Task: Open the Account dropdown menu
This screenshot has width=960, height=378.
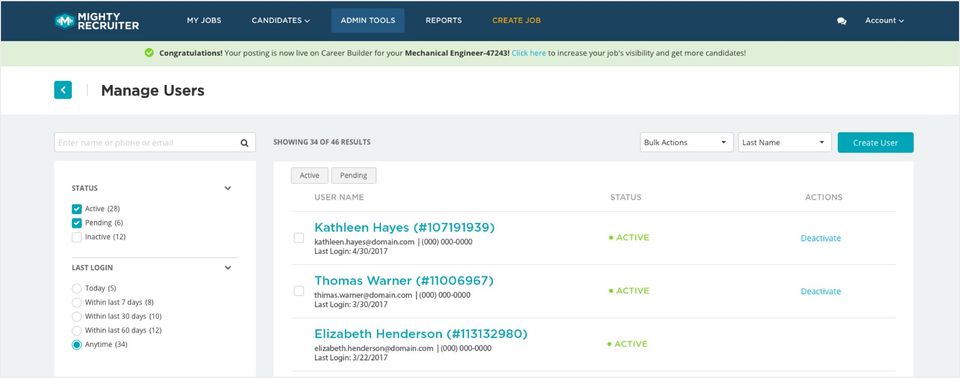Action: click(x=884, y=21)
